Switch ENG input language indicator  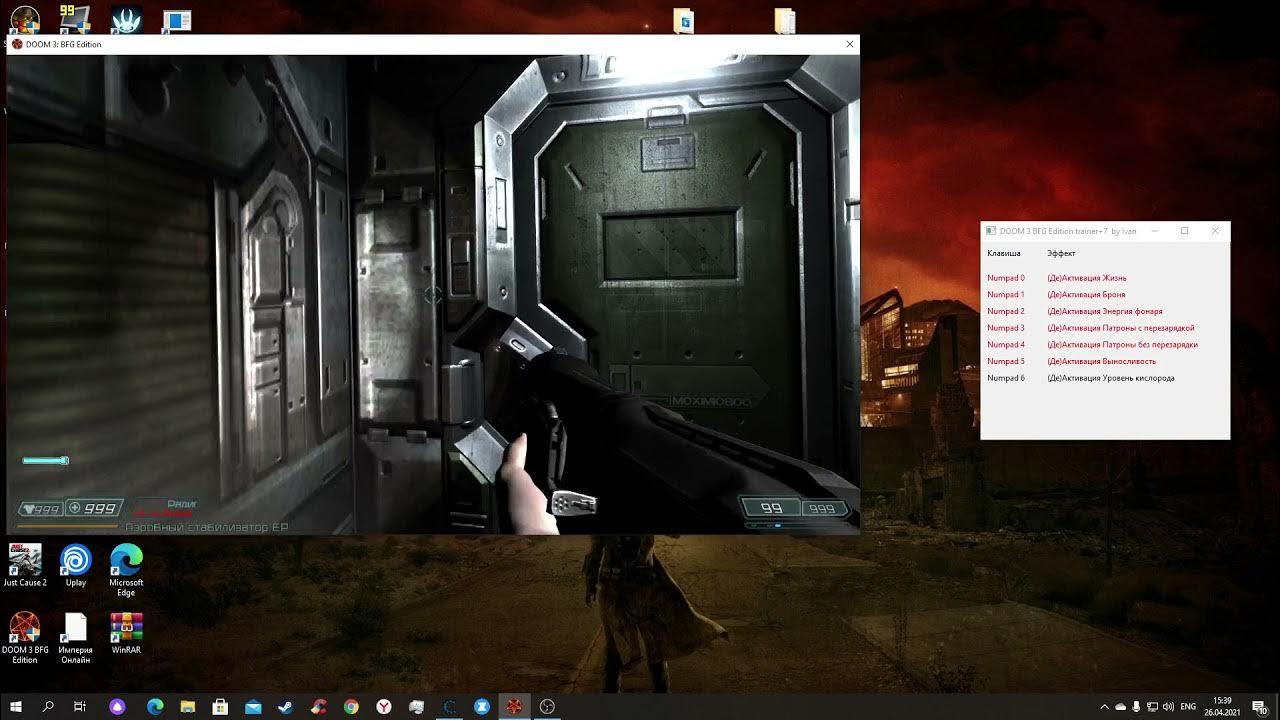(x=1188, y=707)
